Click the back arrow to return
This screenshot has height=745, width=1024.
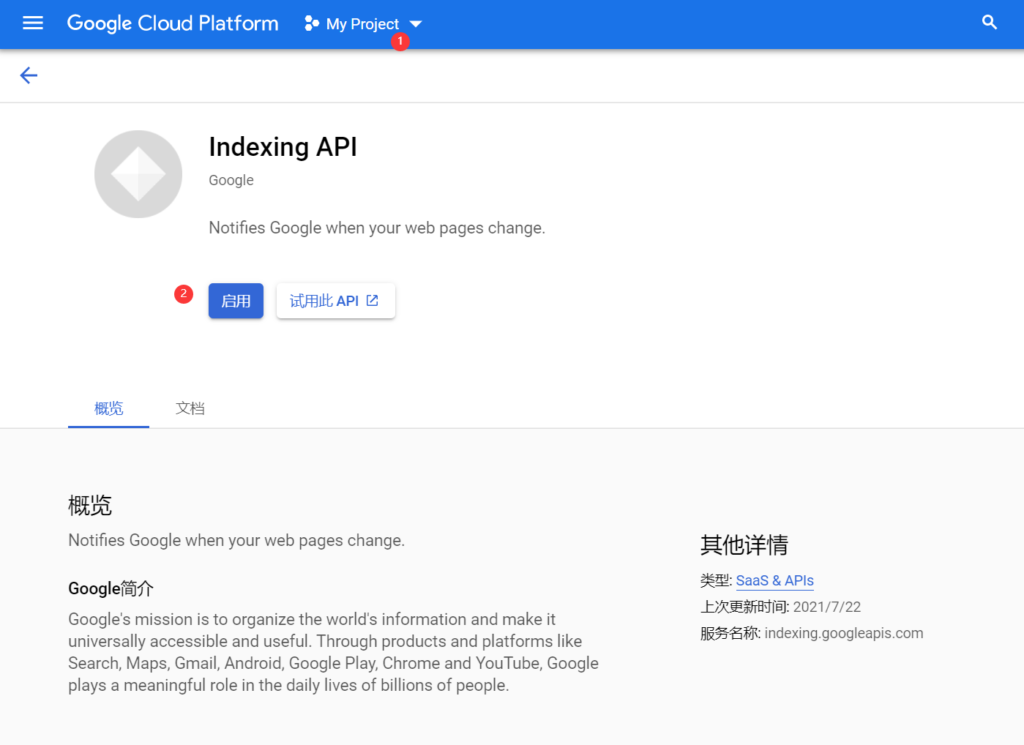coord(28,75)
